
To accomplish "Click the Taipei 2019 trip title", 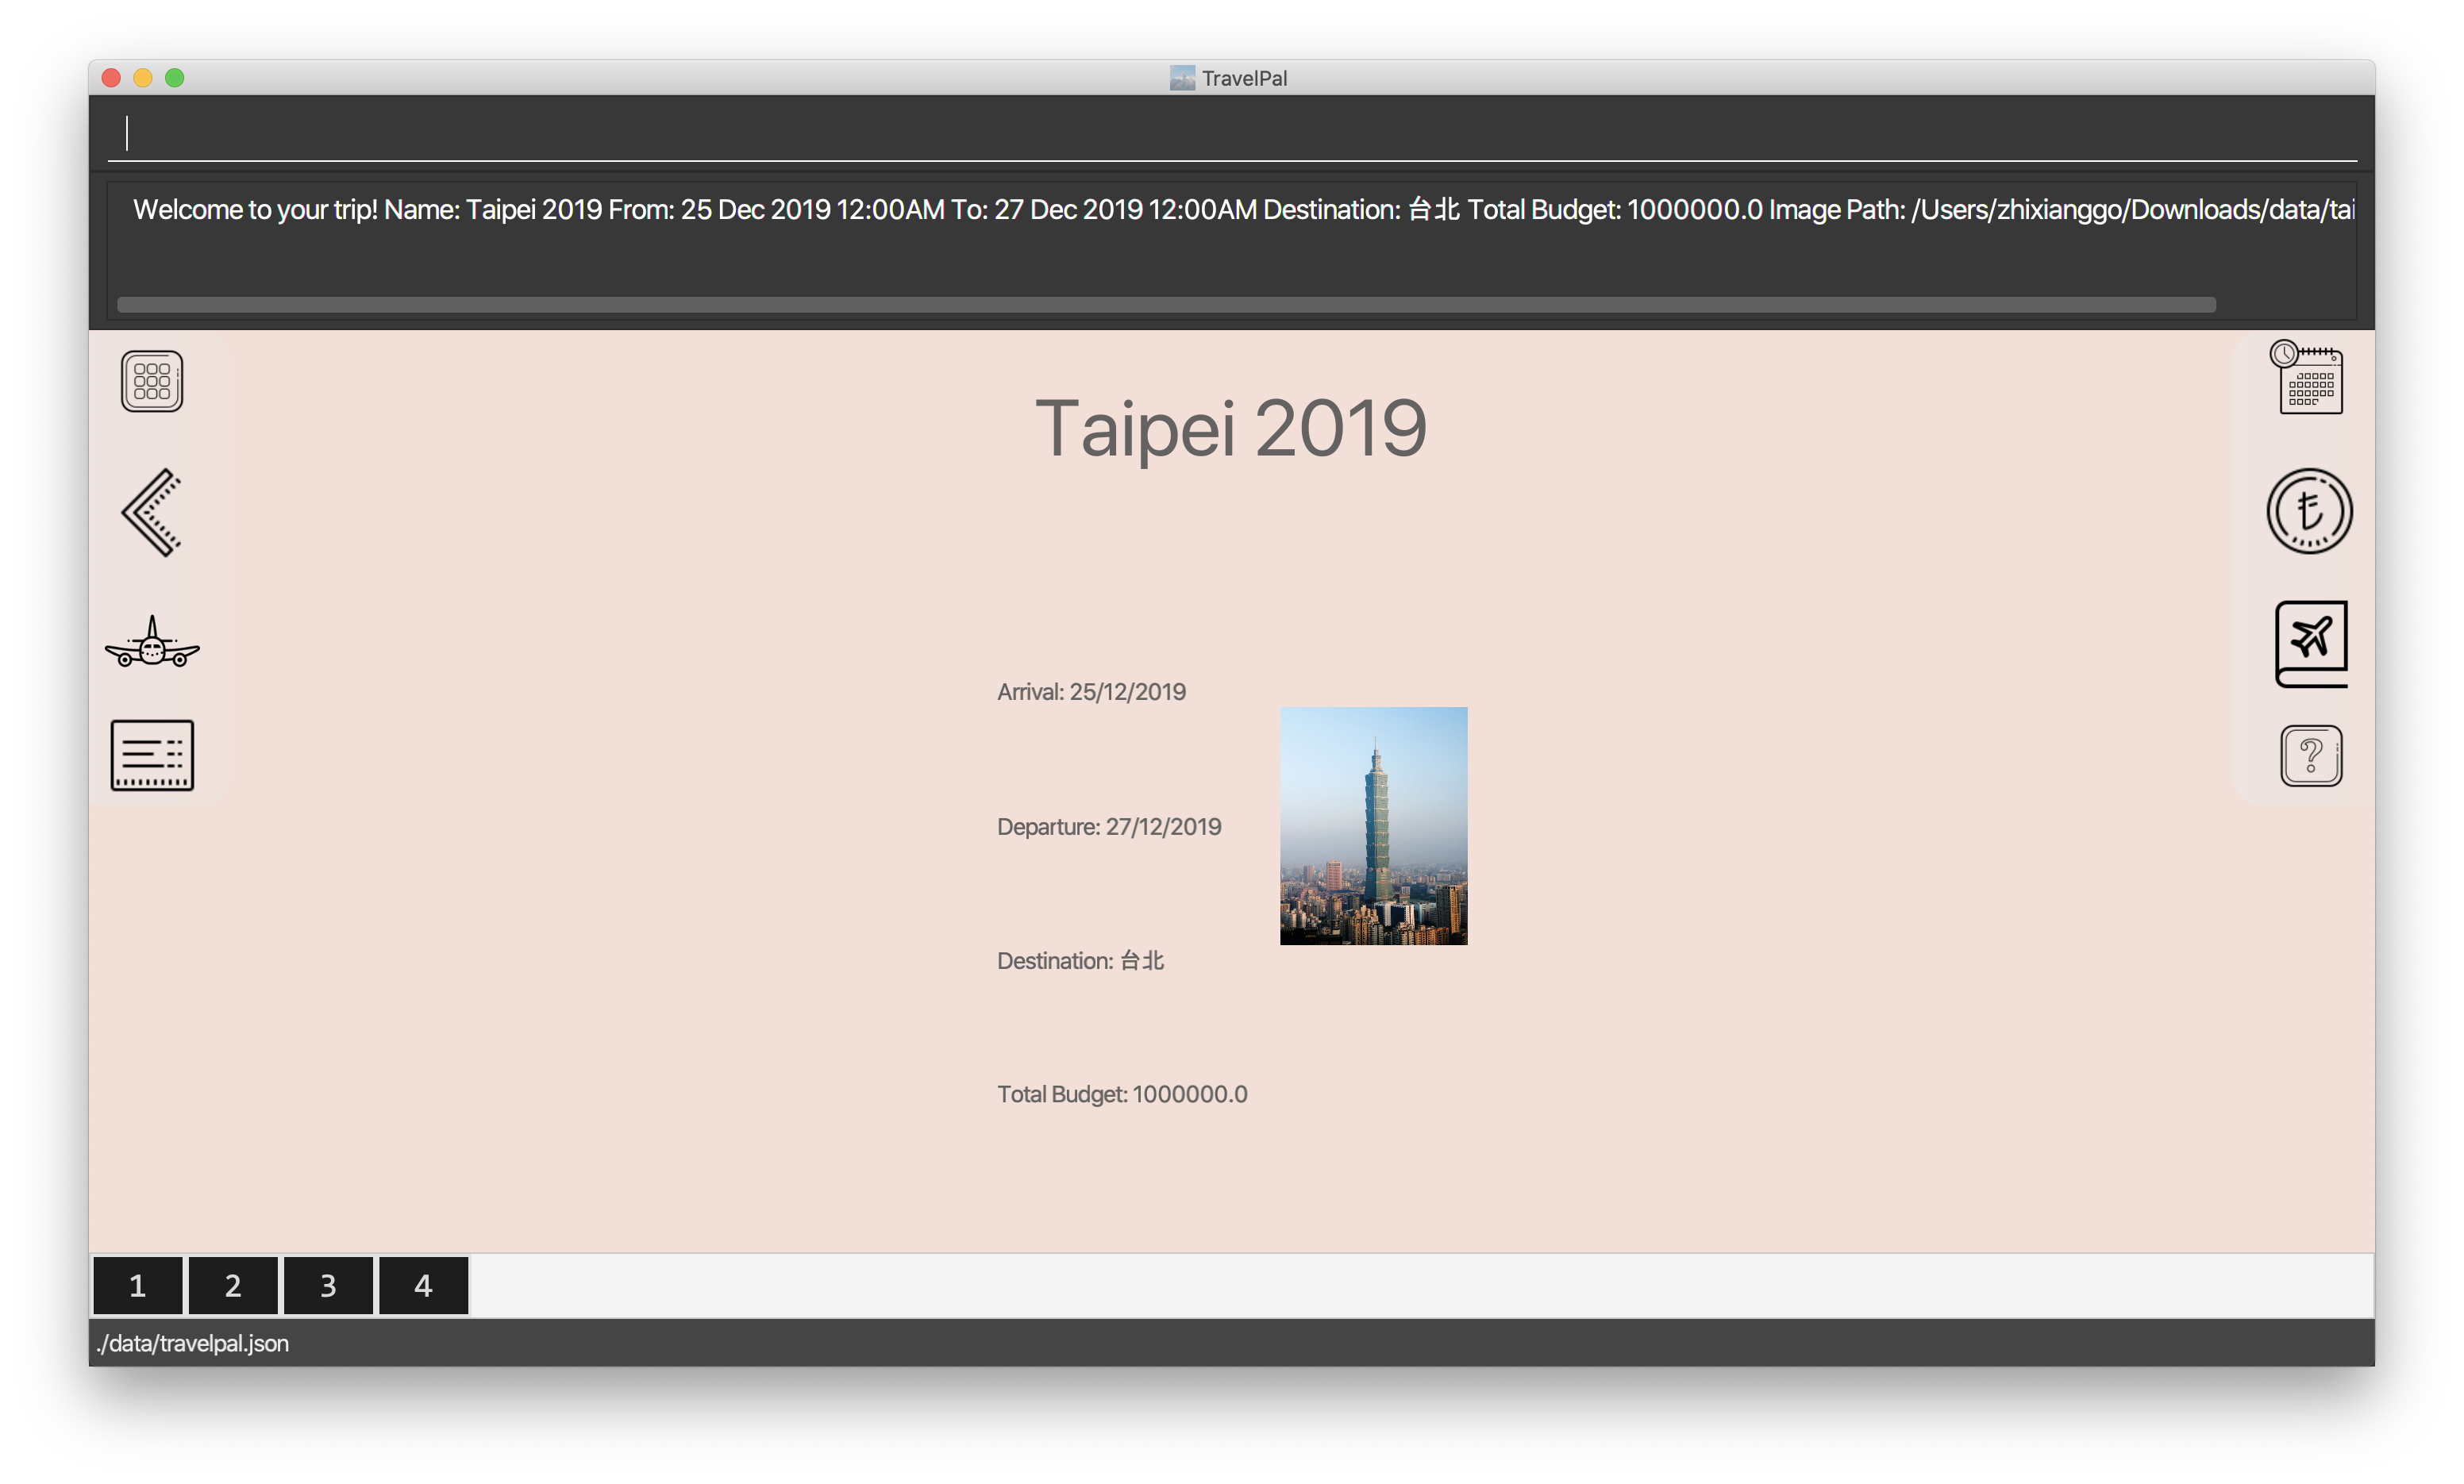I will pos(1230,428).
